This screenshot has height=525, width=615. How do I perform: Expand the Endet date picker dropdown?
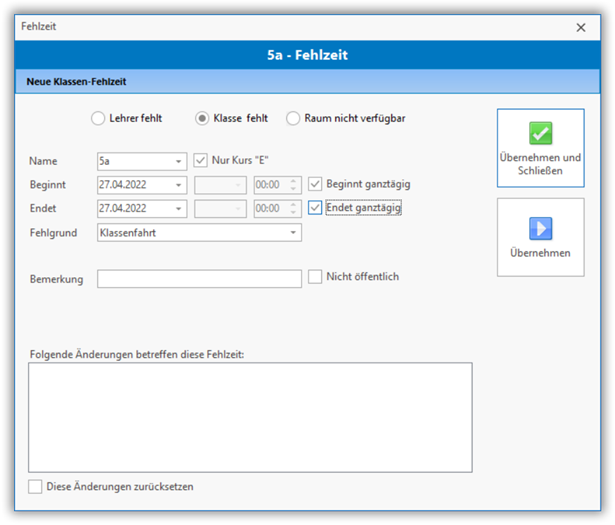(179, 209)
